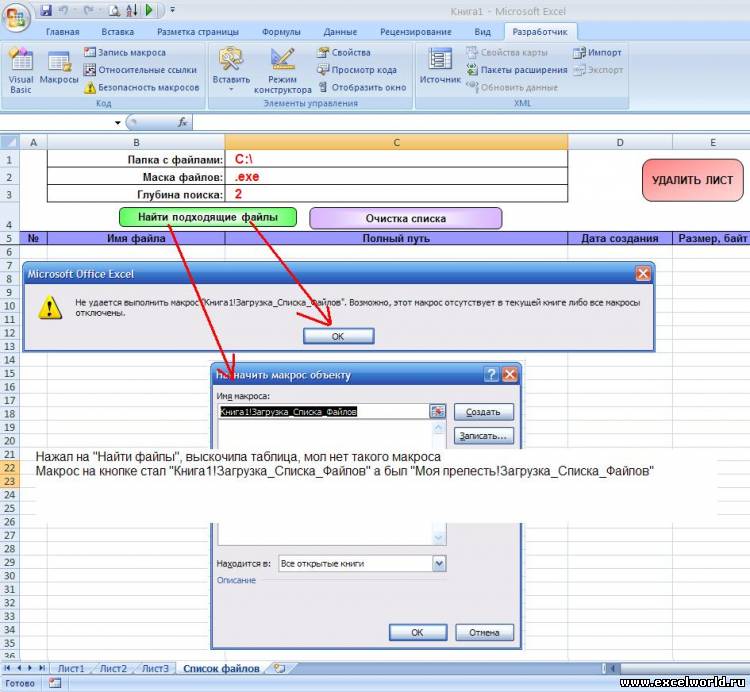This screenshot has width=750, height=692.
Task: Open print preview from quick access toolbar
Action: [114, 10]
